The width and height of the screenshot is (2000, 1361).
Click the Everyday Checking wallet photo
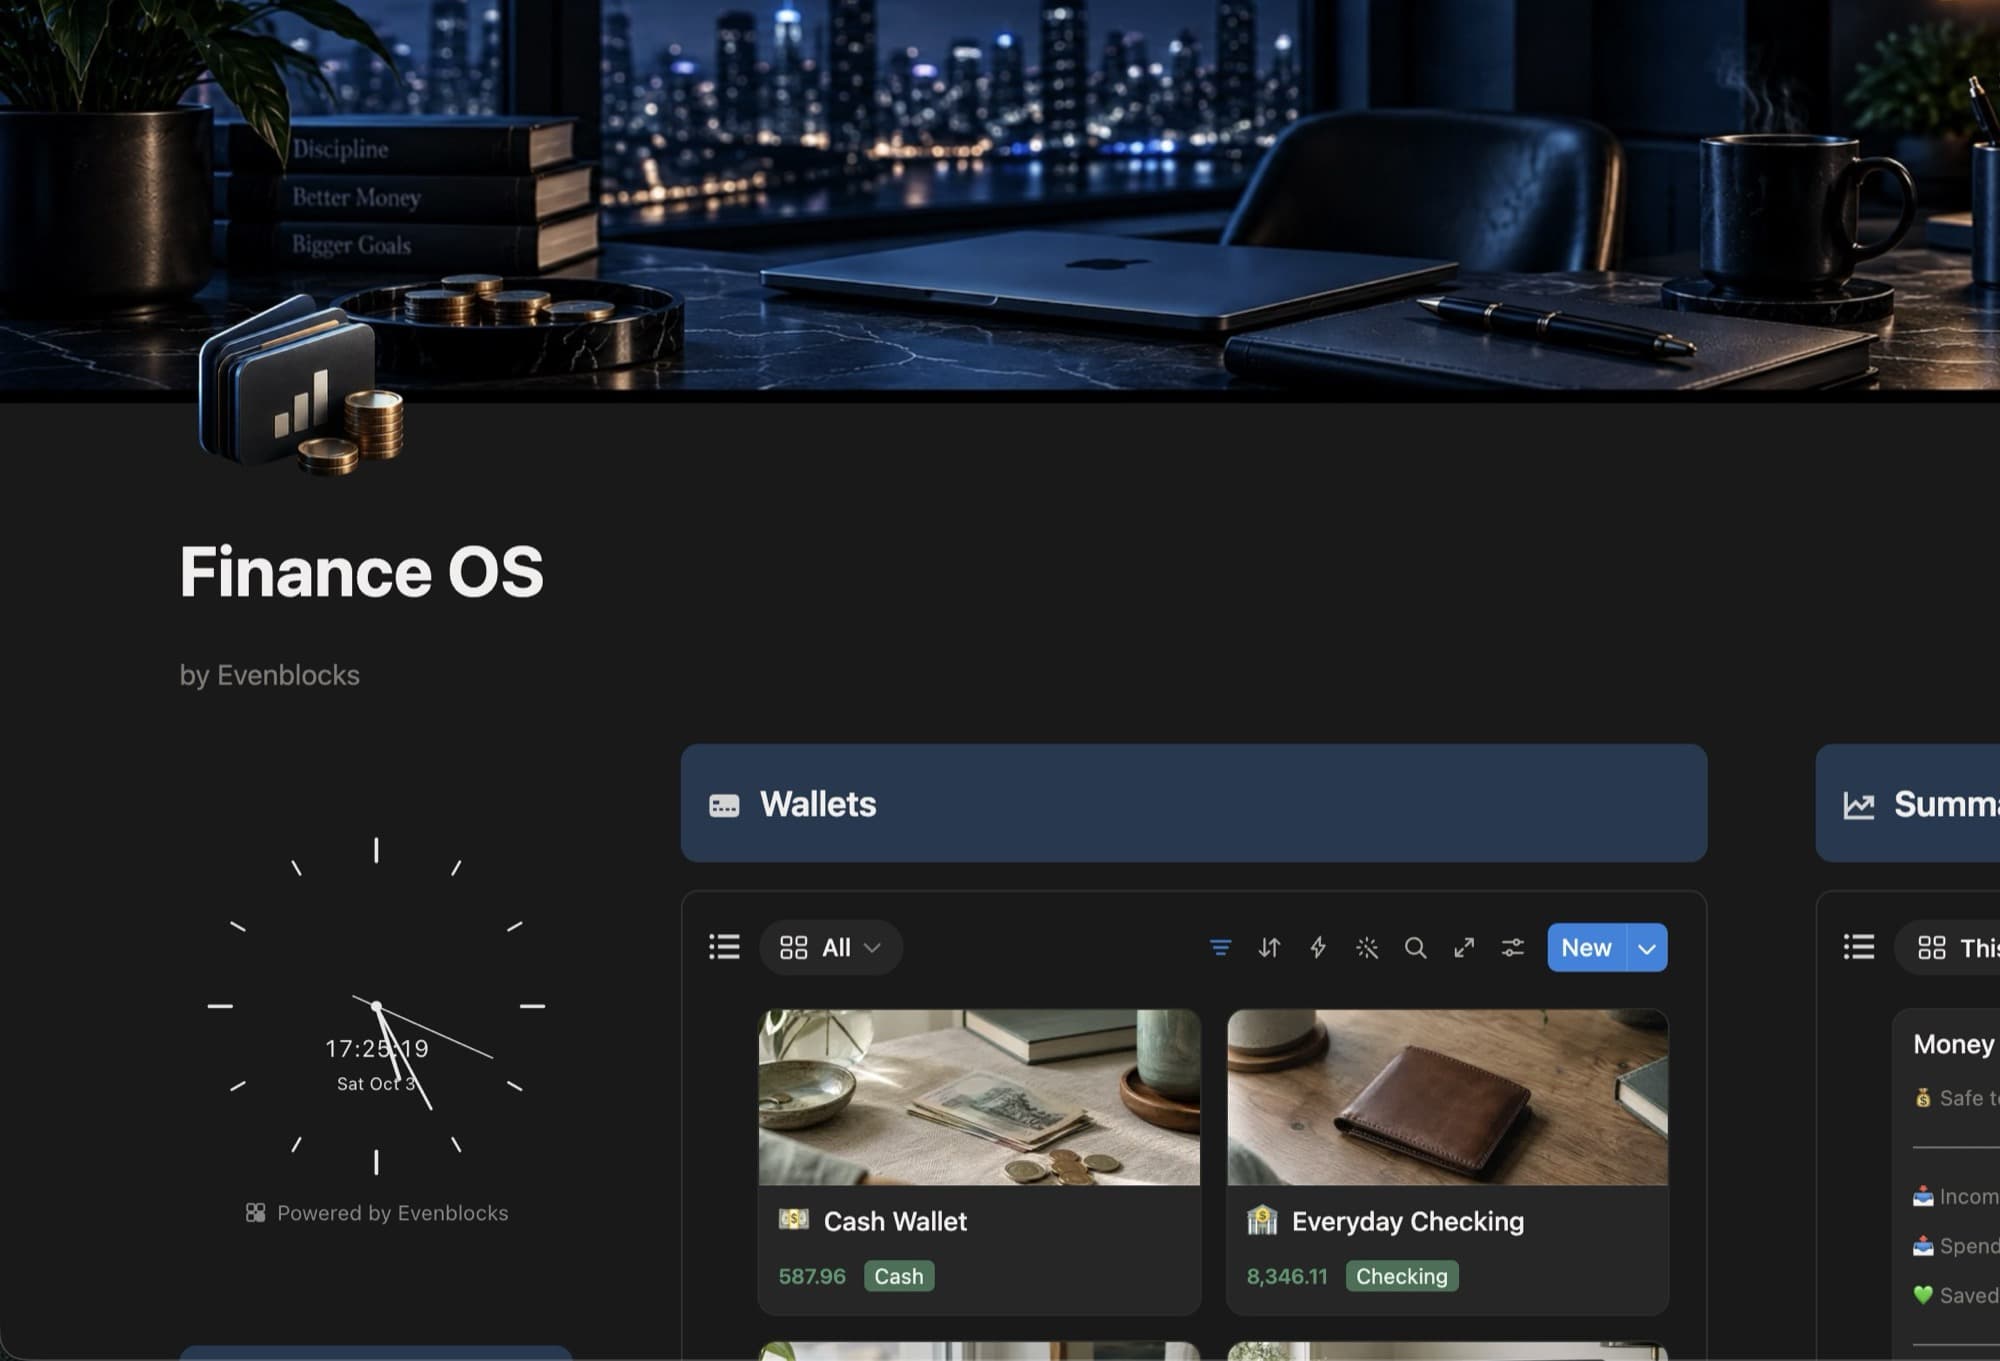(1447, 1097)
